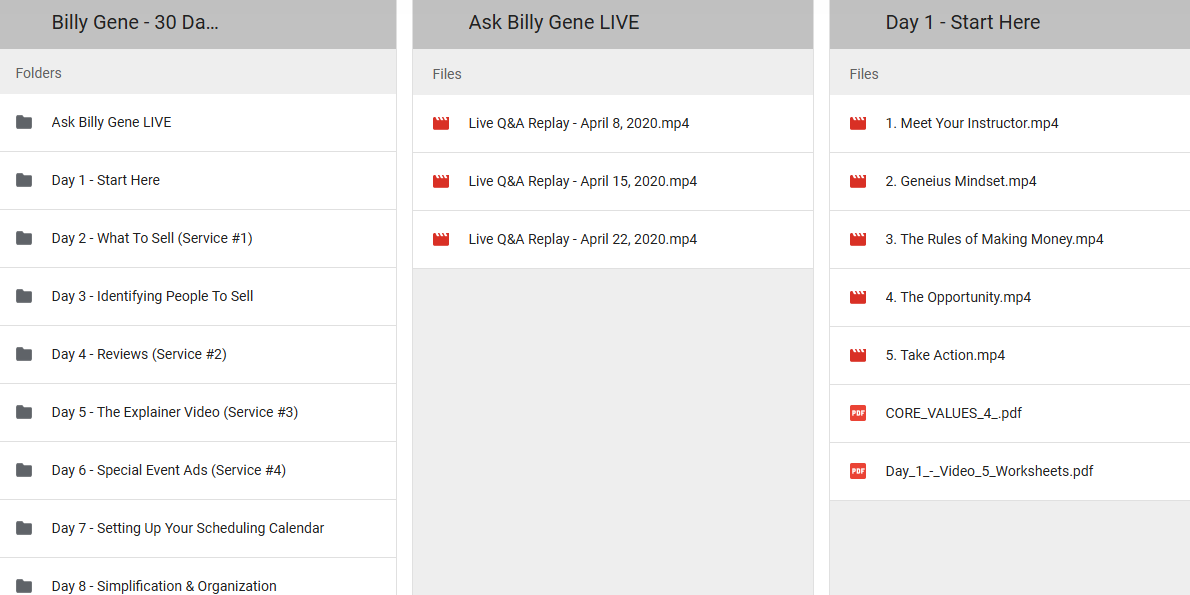Click the folder icon for Day 1 - Start Here
The height and width of the screenshot is (595, 1190).
24,180
